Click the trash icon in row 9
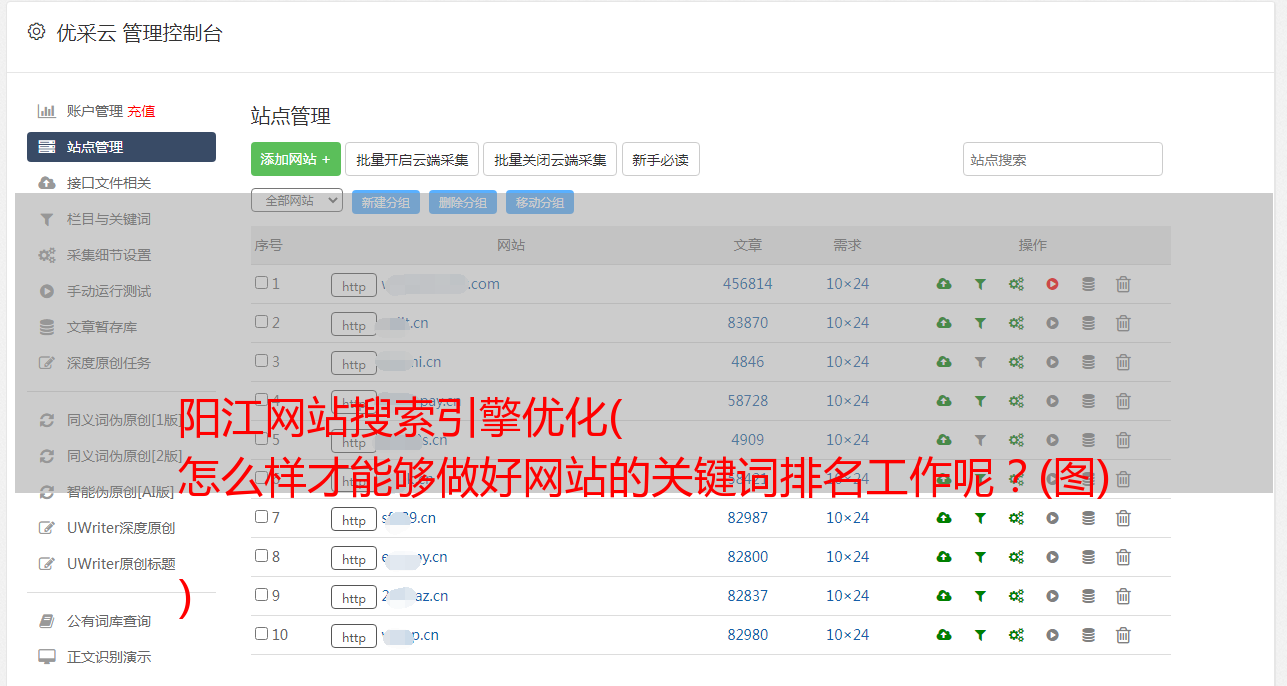The width and height of the screenshot is (1287, 686). (1123, 596)
